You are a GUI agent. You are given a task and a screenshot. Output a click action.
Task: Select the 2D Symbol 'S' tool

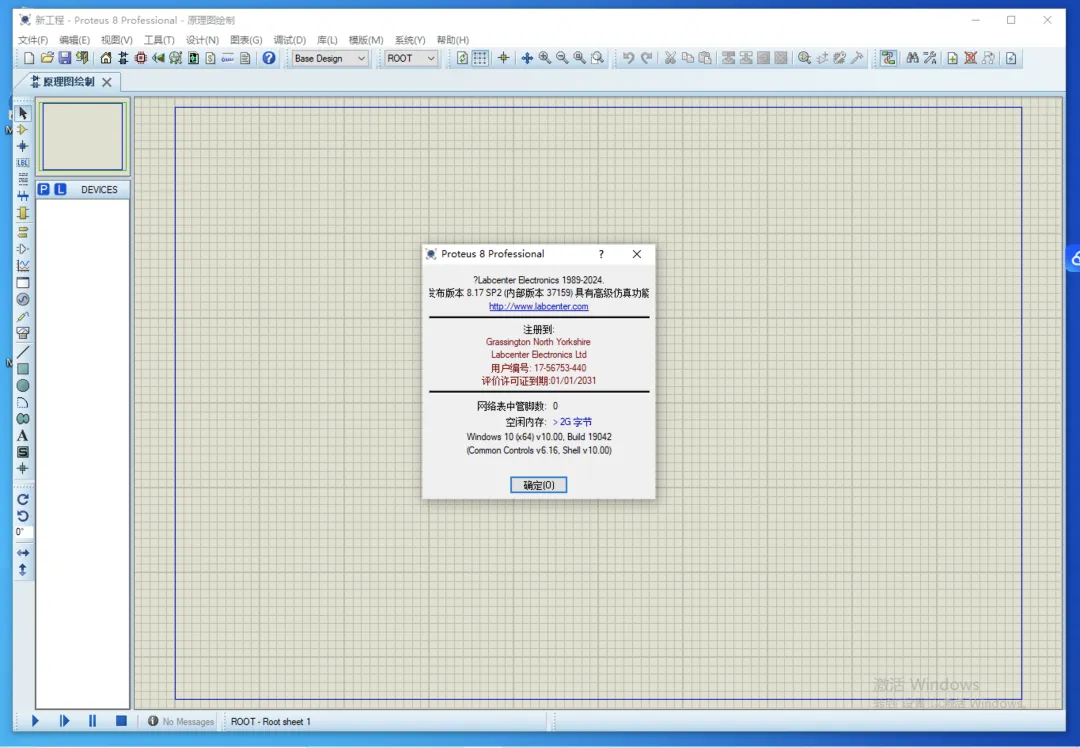[x=23, y=452]
